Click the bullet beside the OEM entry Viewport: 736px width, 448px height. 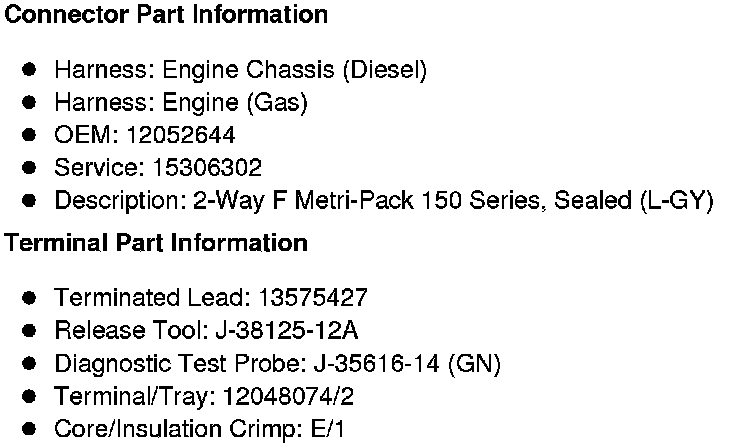(x=30, y=135)
